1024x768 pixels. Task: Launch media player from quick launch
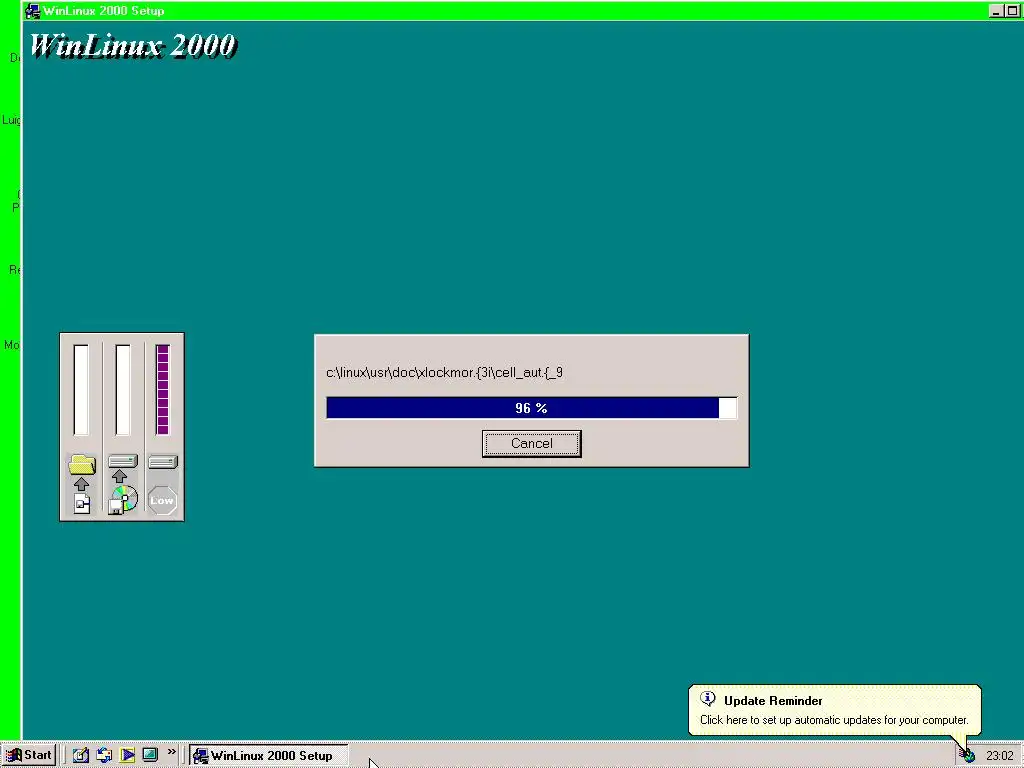(x=127, y=755)
